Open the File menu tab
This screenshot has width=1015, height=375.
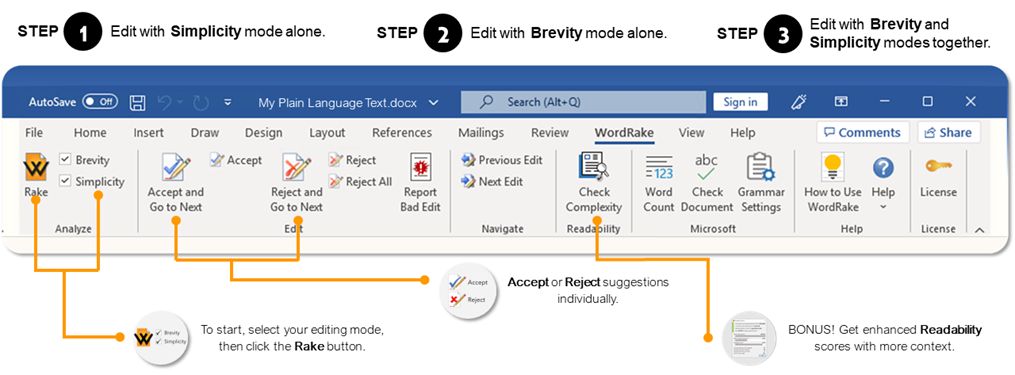[34, 133]
